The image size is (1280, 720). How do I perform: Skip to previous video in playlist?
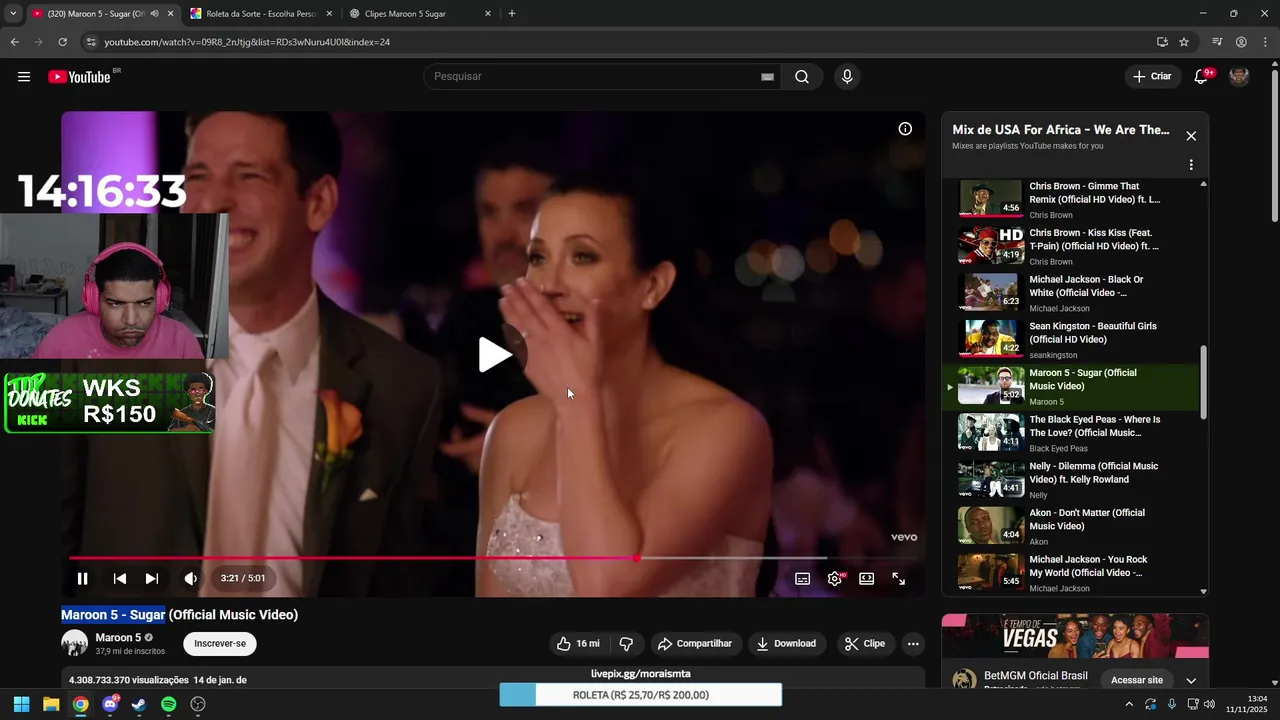[119, 578]
